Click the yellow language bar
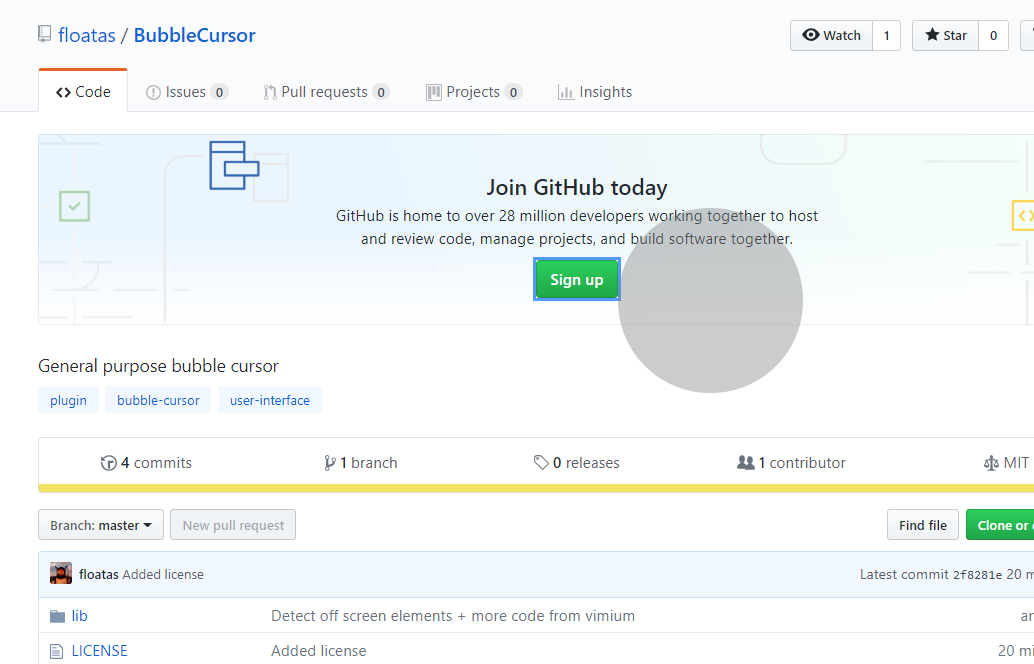Viewport: 1034px width, 664px height. point(536,489)
